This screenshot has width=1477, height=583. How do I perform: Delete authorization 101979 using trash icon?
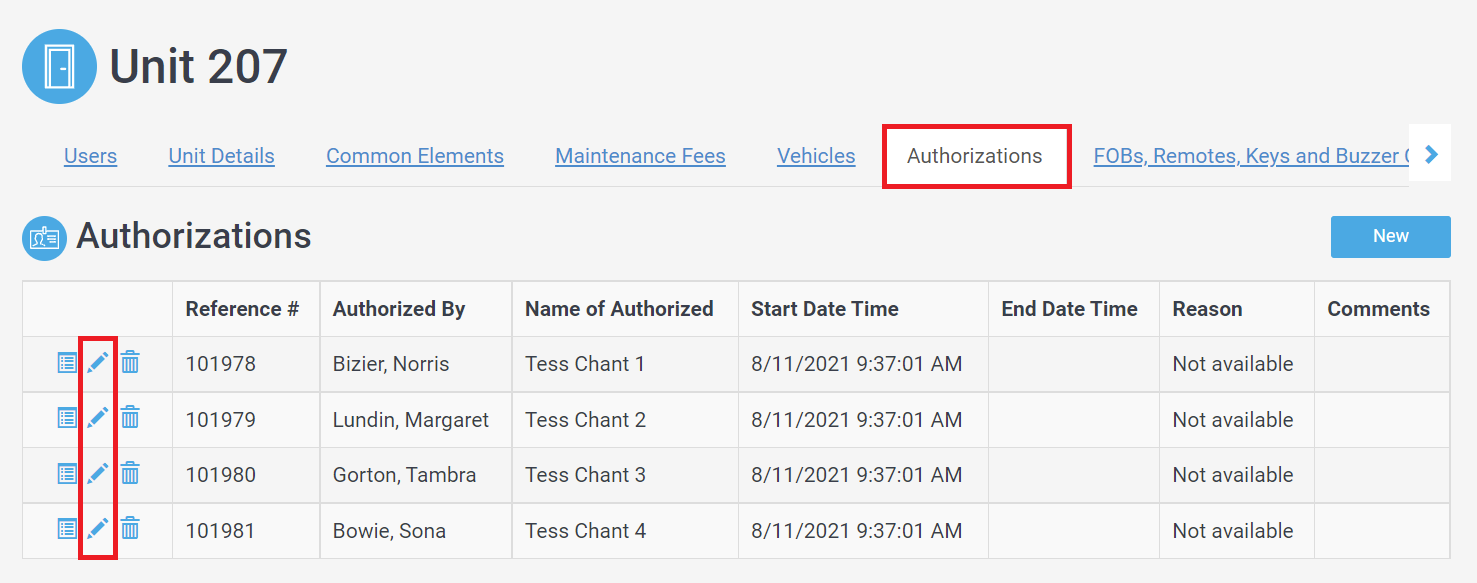coord(130,418)
